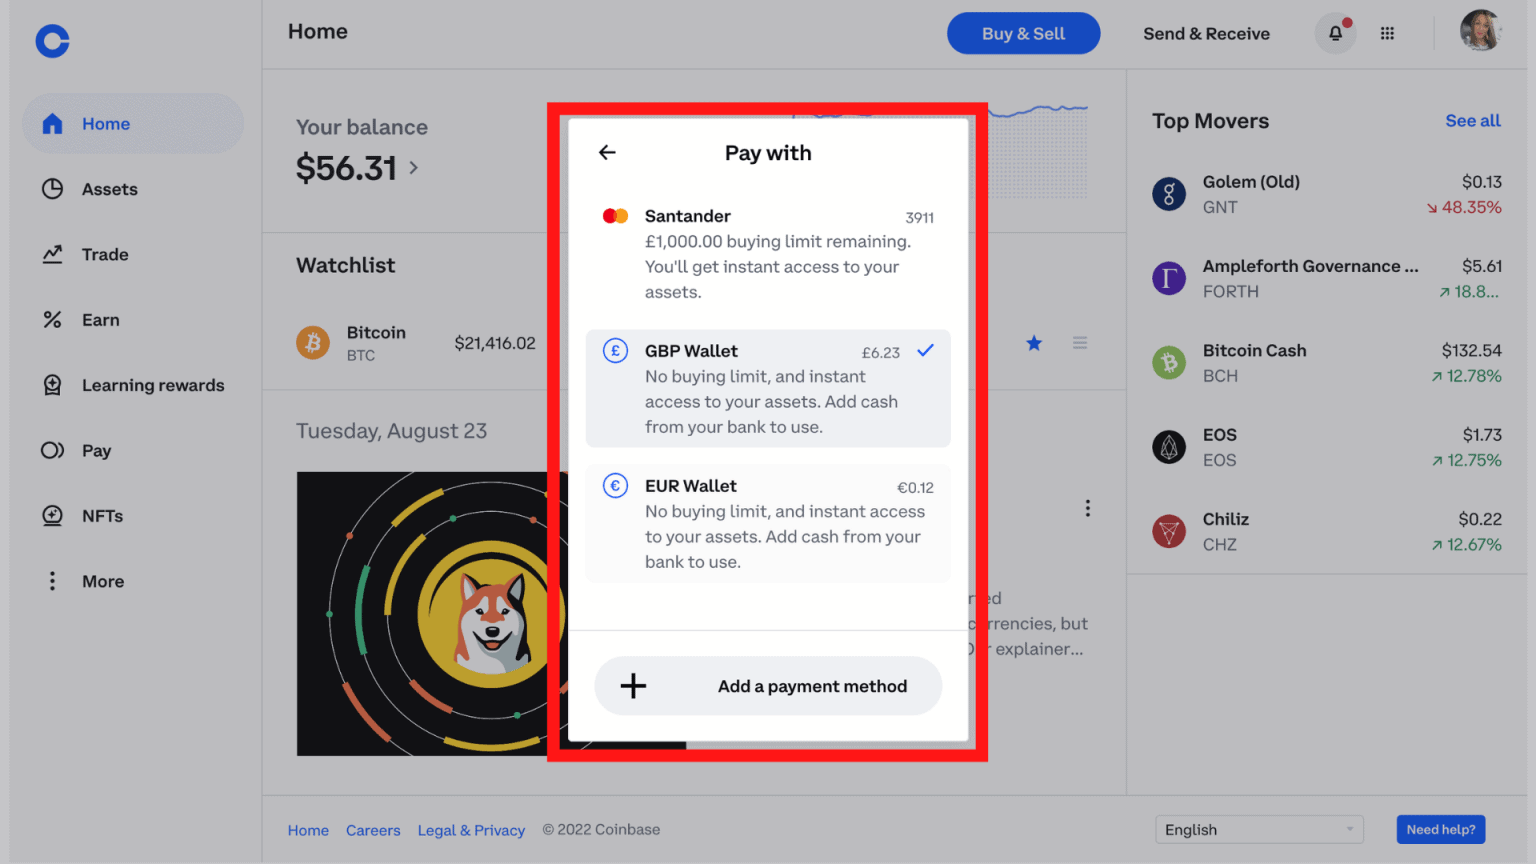Click the Tuesday, August 23 date heading

click(391, 431)
